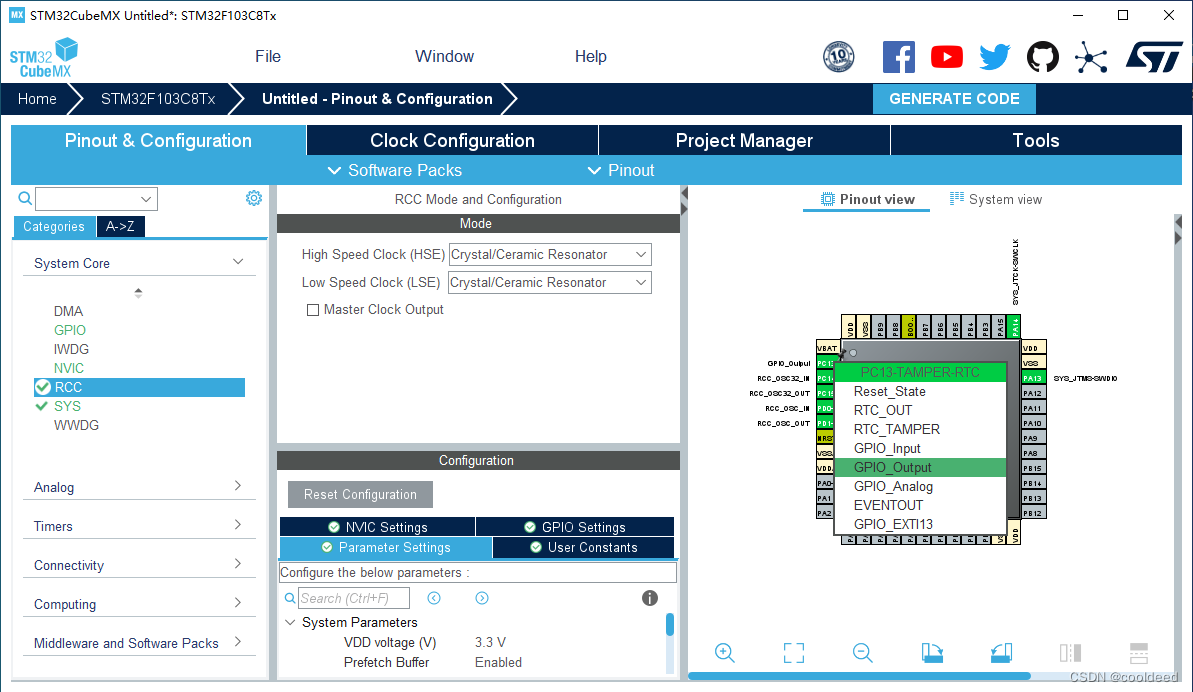Image resolution: width=1193 pixels, height=692 pixels.
Task: Open the Help menu
Action: pos(590,56)
